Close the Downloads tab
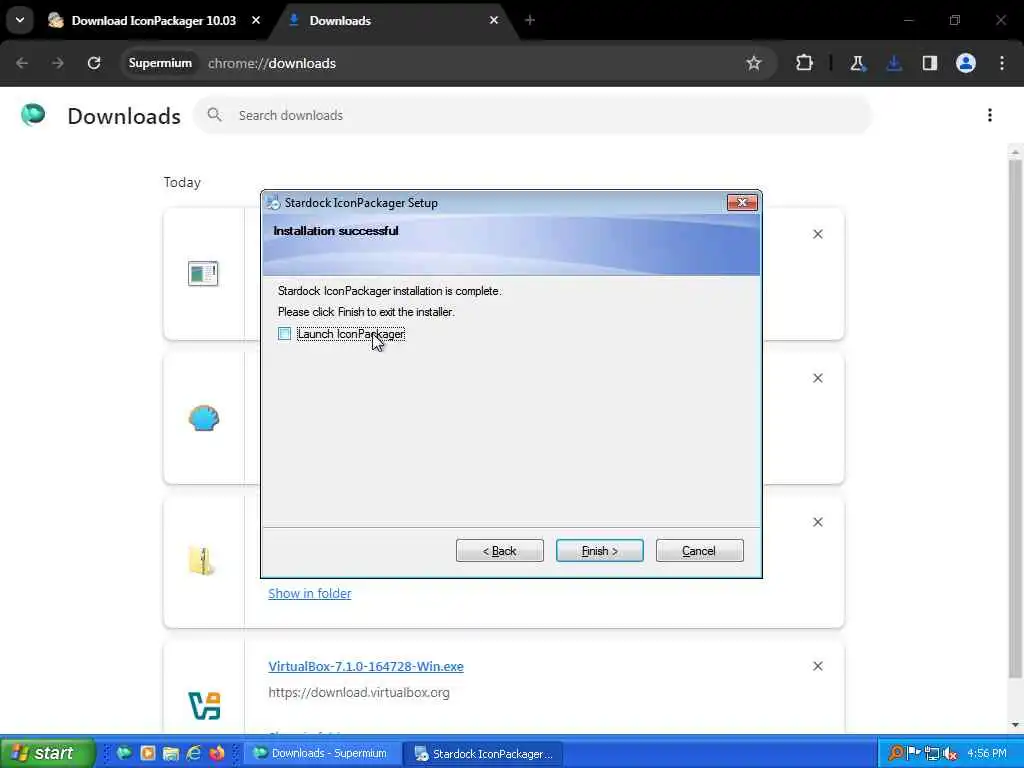 coord(494,20)
